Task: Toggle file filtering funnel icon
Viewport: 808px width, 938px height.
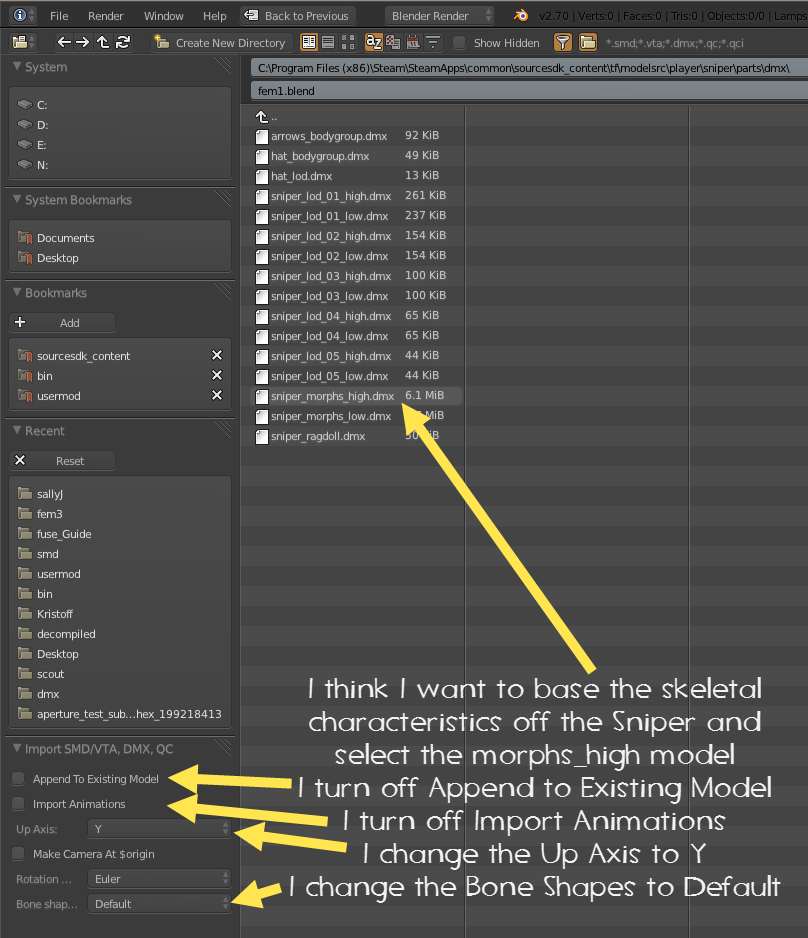Action: [563, 42]
